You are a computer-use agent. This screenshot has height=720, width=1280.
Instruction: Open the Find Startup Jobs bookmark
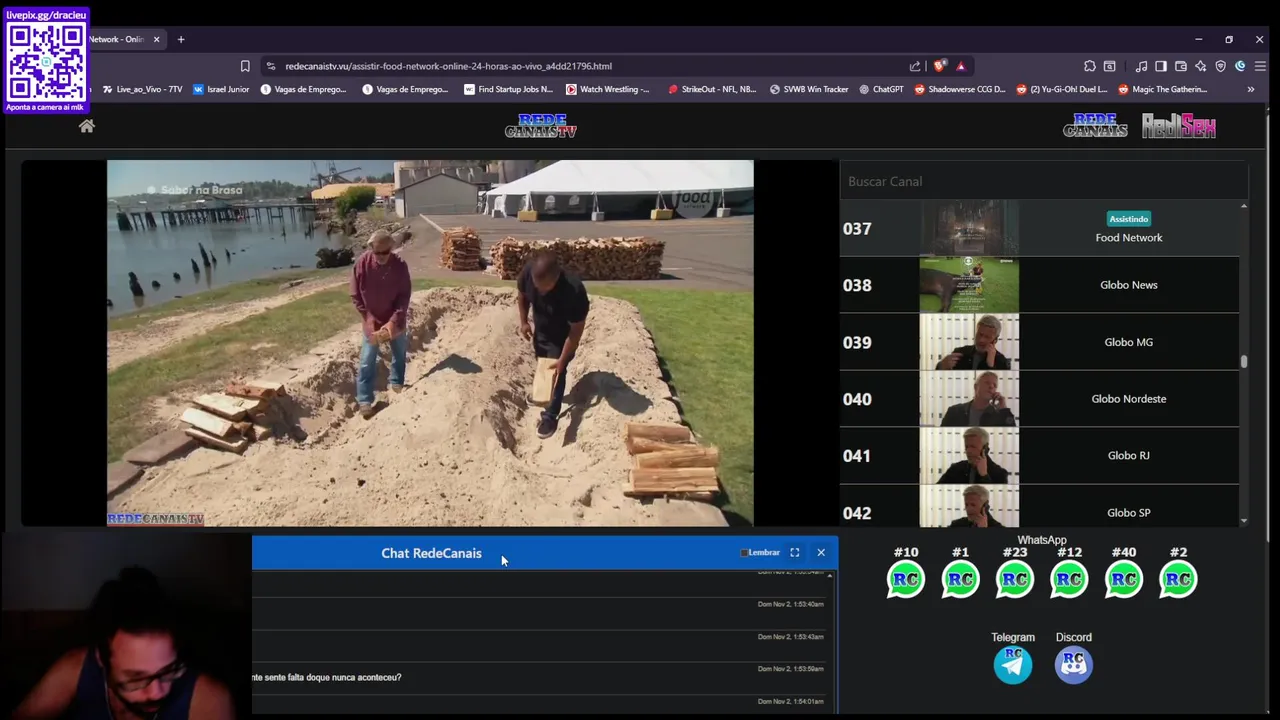[x=508, y=89]
